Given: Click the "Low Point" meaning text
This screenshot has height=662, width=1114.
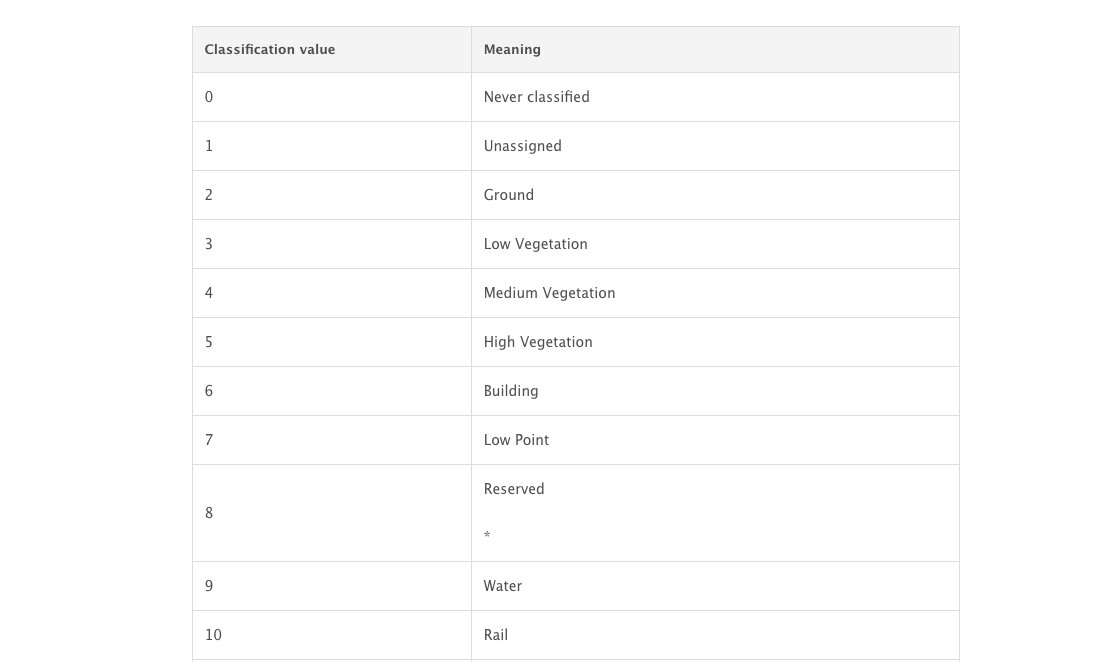Looking at the screenshot, I should [x=516, y=440].
